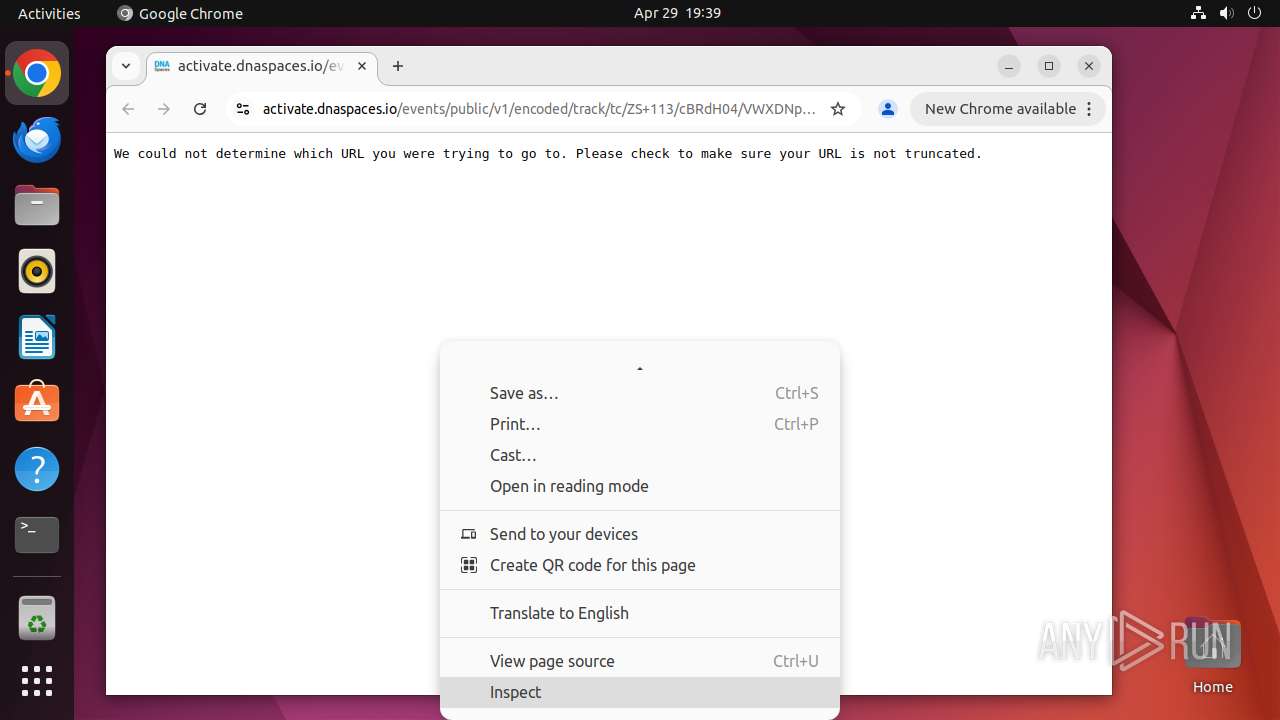Open the volume indicator in top bar
This screenshot has width=1280, height=720.
(x=1227, y=13)
